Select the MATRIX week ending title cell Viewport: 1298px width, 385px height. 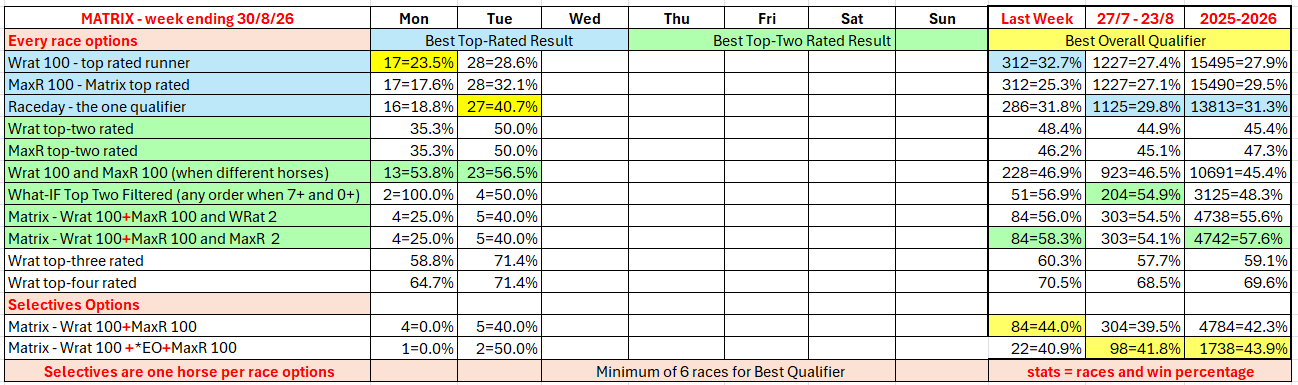188,19
